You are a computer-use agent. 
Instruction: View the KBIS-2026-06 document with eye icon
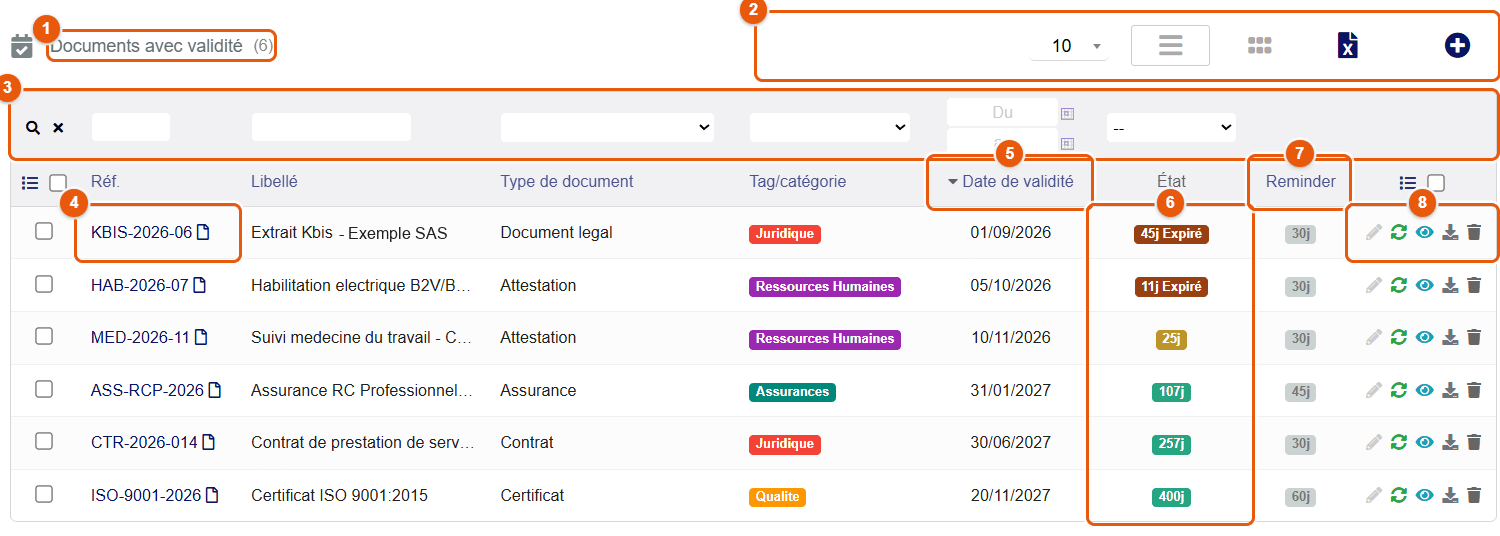click(x=1425, y=232)
